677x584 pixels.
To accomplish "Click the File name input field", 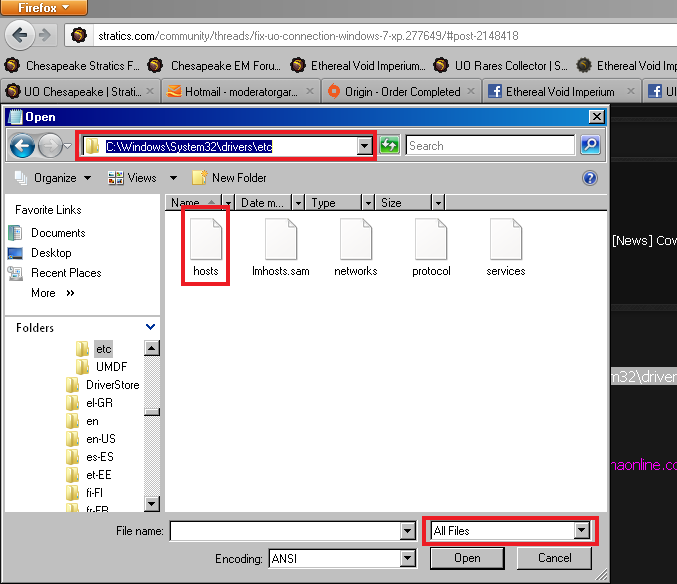I will click(x=286, y=531).
